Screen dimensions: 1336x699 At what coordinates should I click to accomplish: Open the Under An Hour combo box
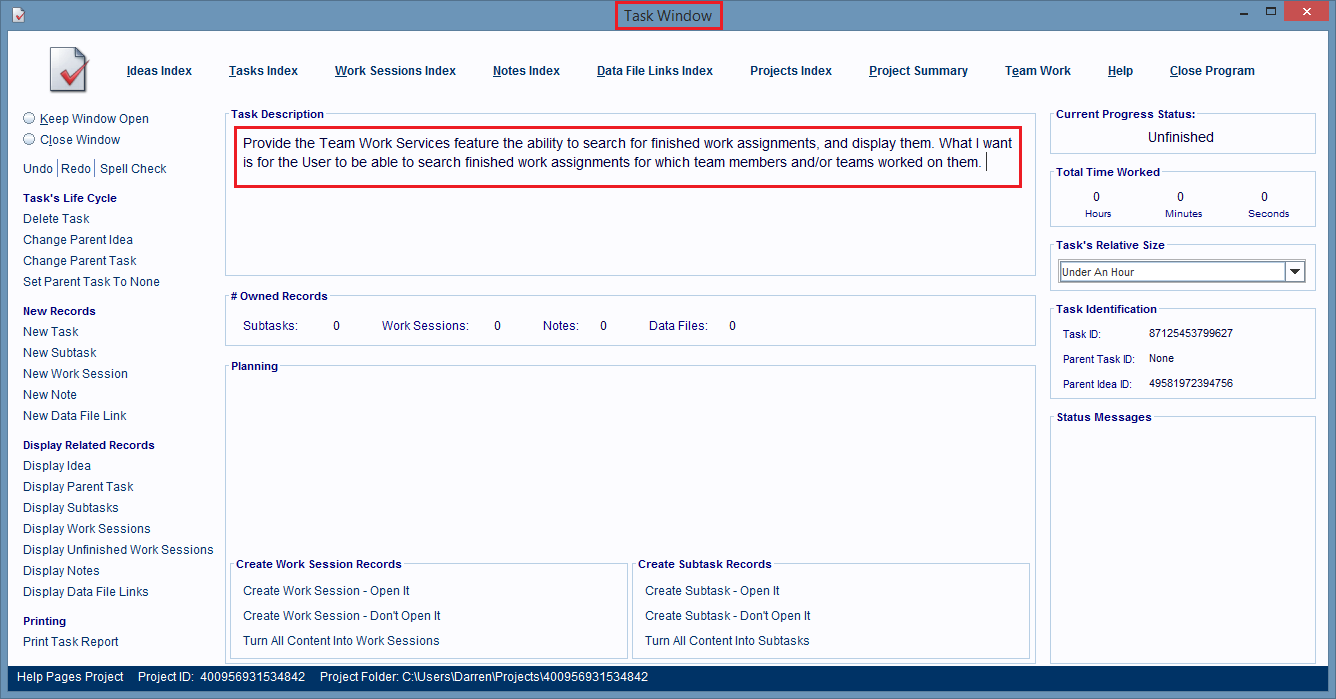coord(1171,272)
